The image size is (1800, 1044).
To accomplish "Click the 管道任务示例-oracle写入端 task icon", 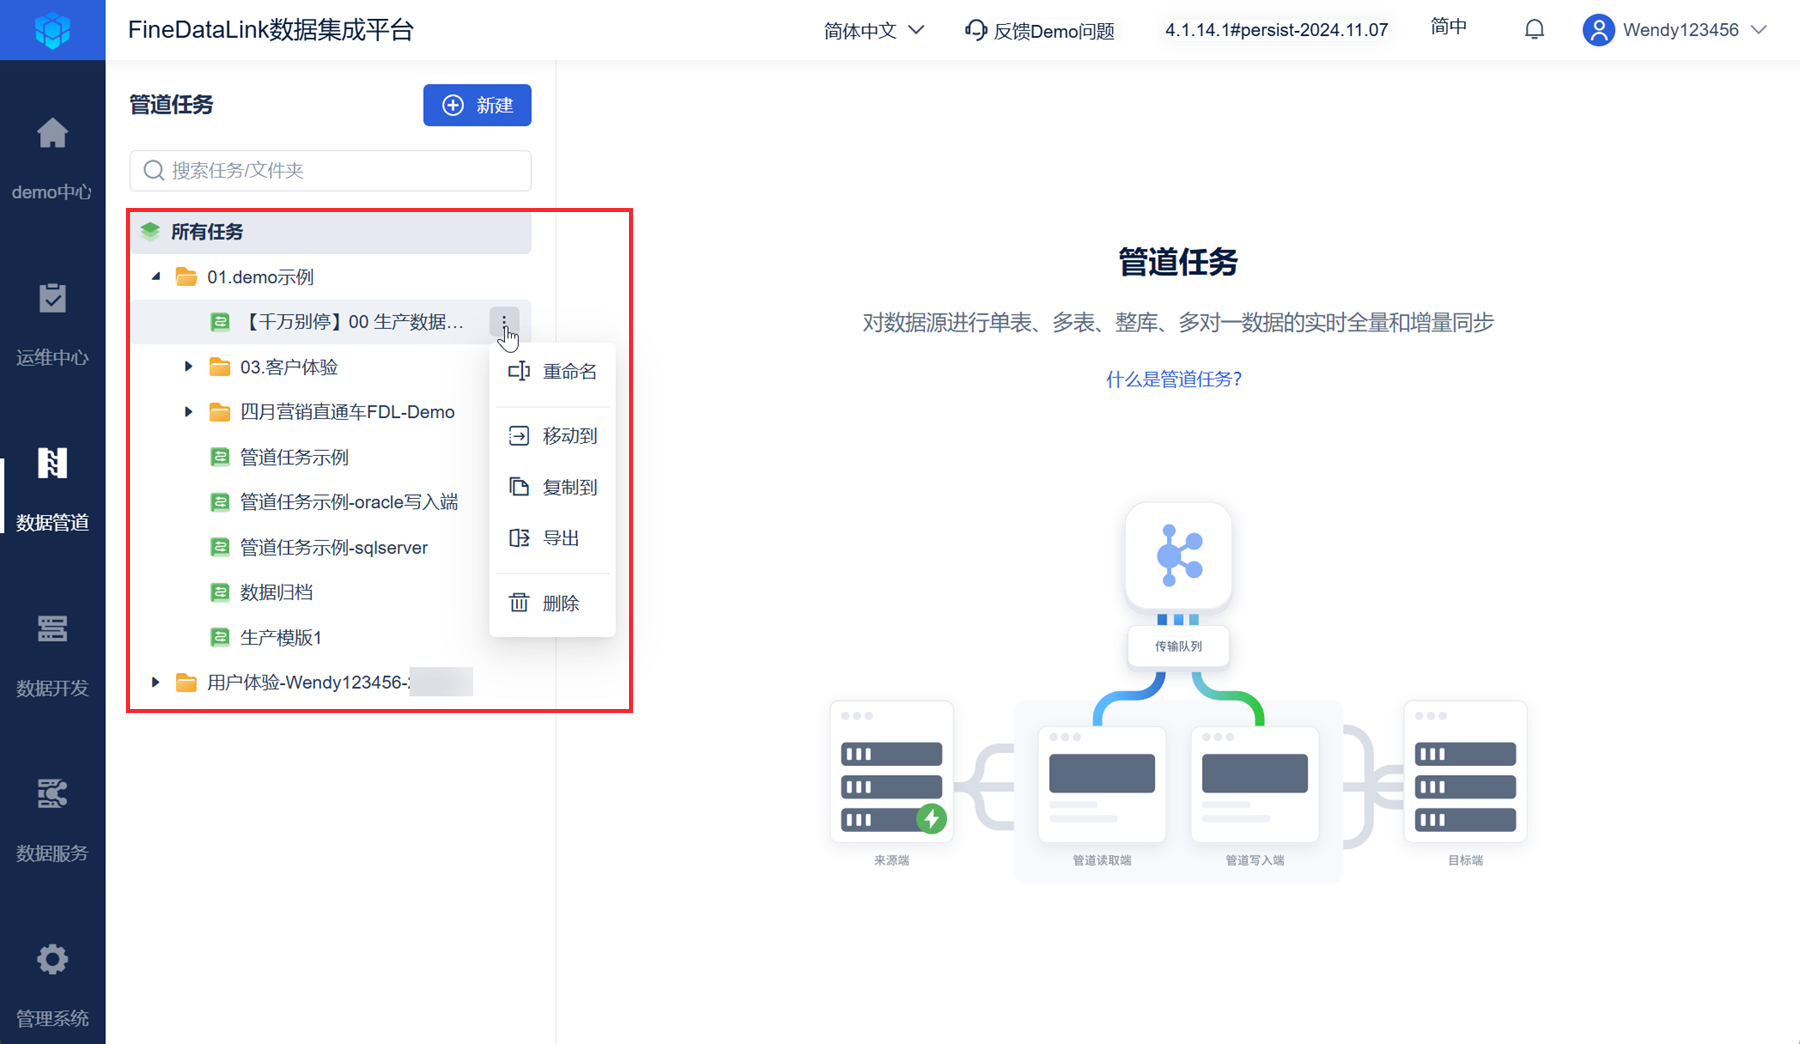I will (x=220, y=502).
